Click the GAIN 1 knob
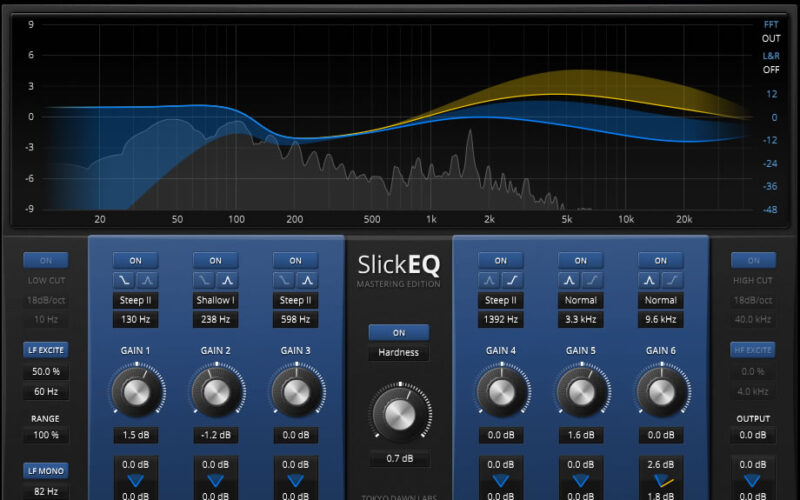800x500 pixels. (135, 391)
